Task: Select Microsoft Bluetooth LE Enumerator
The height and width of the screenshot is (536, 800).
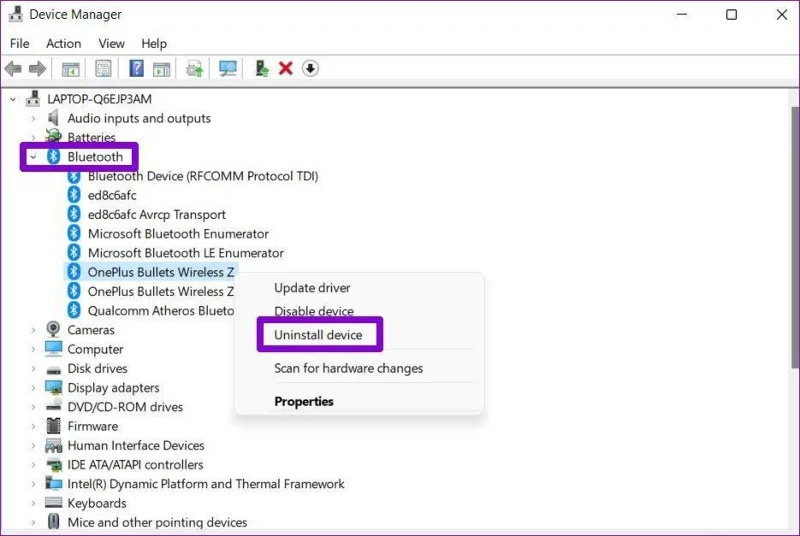Action: 186,253
